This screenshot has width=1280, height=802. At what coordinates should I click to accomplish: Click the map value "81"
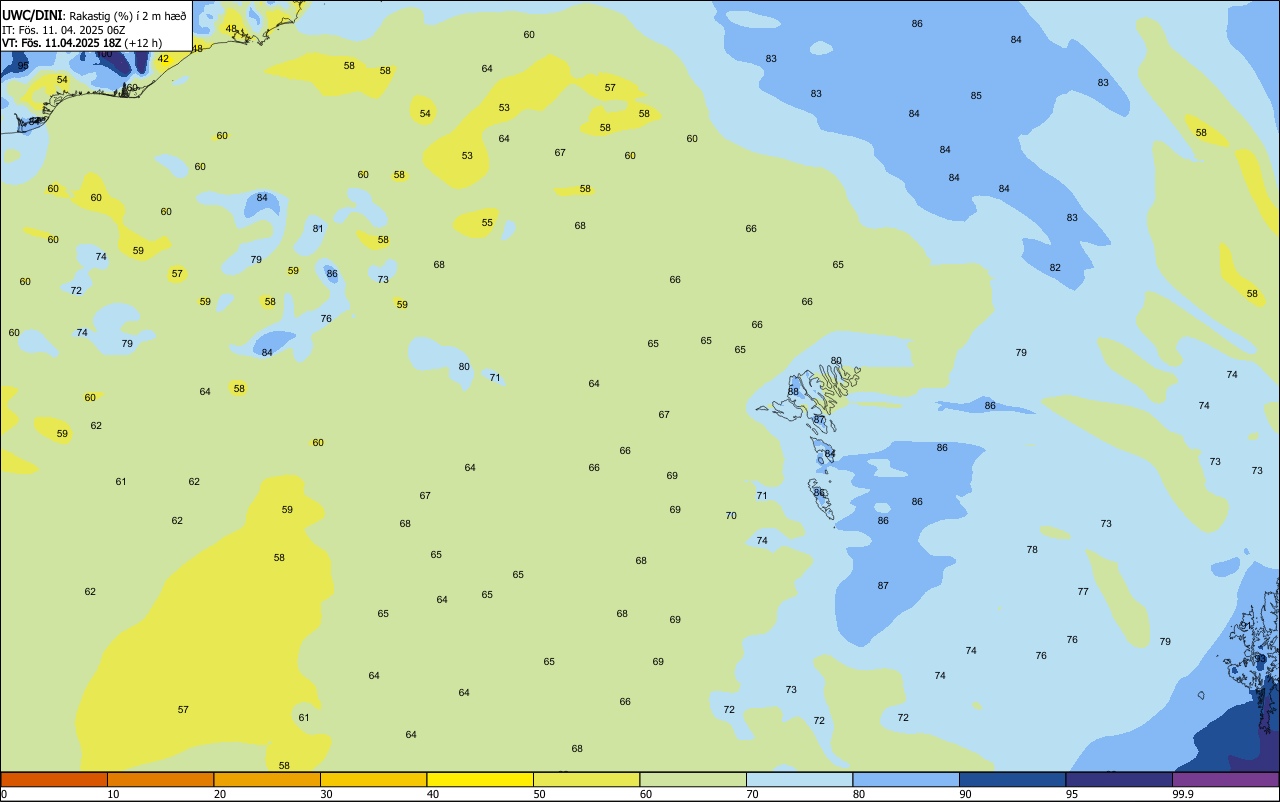[318, 229]
